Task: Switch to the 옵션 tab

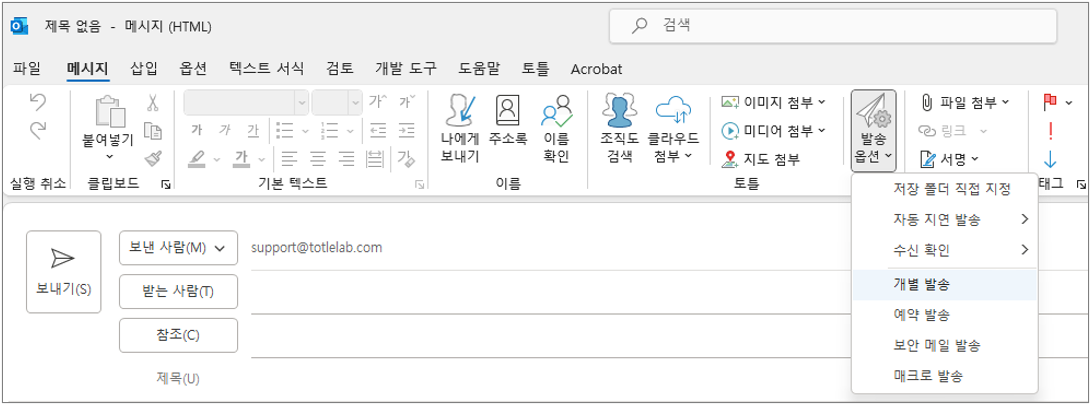Action: click(x=193, y=68)
